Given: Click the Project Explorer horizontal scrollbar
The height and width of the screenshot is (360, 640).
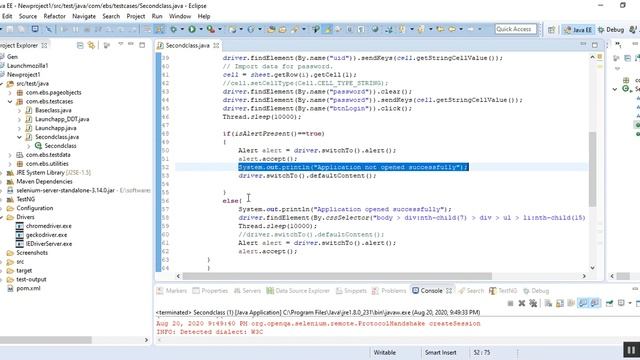Looking at the screenshot, I should (x=46, y=340).
